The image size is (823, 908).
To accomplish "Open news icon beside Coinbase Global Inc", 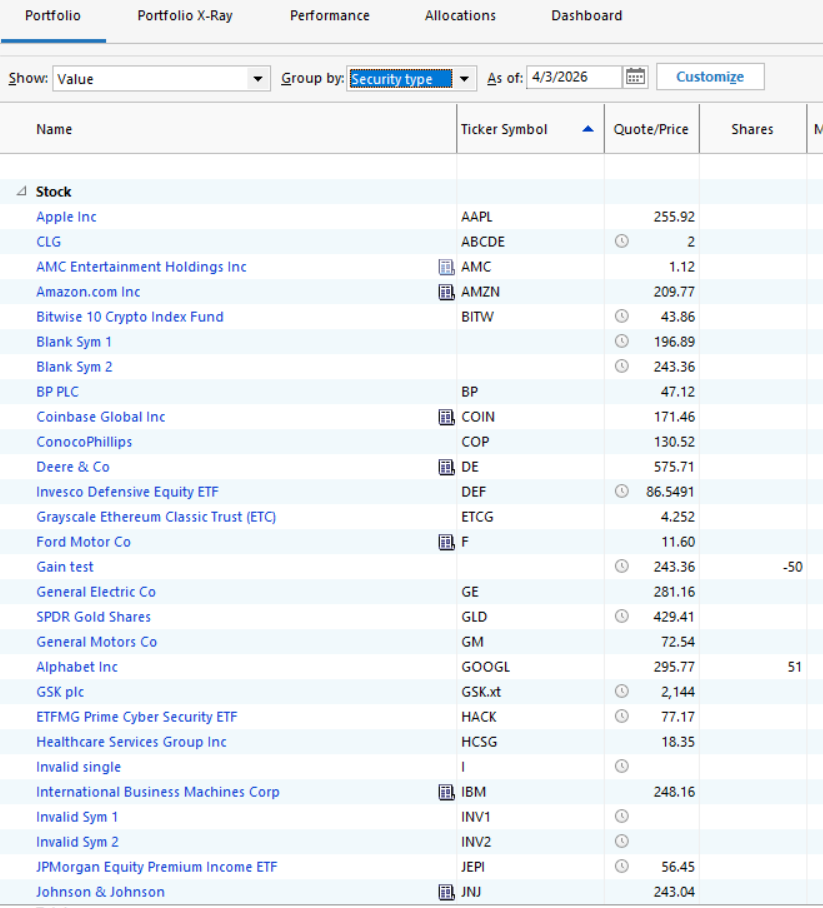I will pos(446,417).
